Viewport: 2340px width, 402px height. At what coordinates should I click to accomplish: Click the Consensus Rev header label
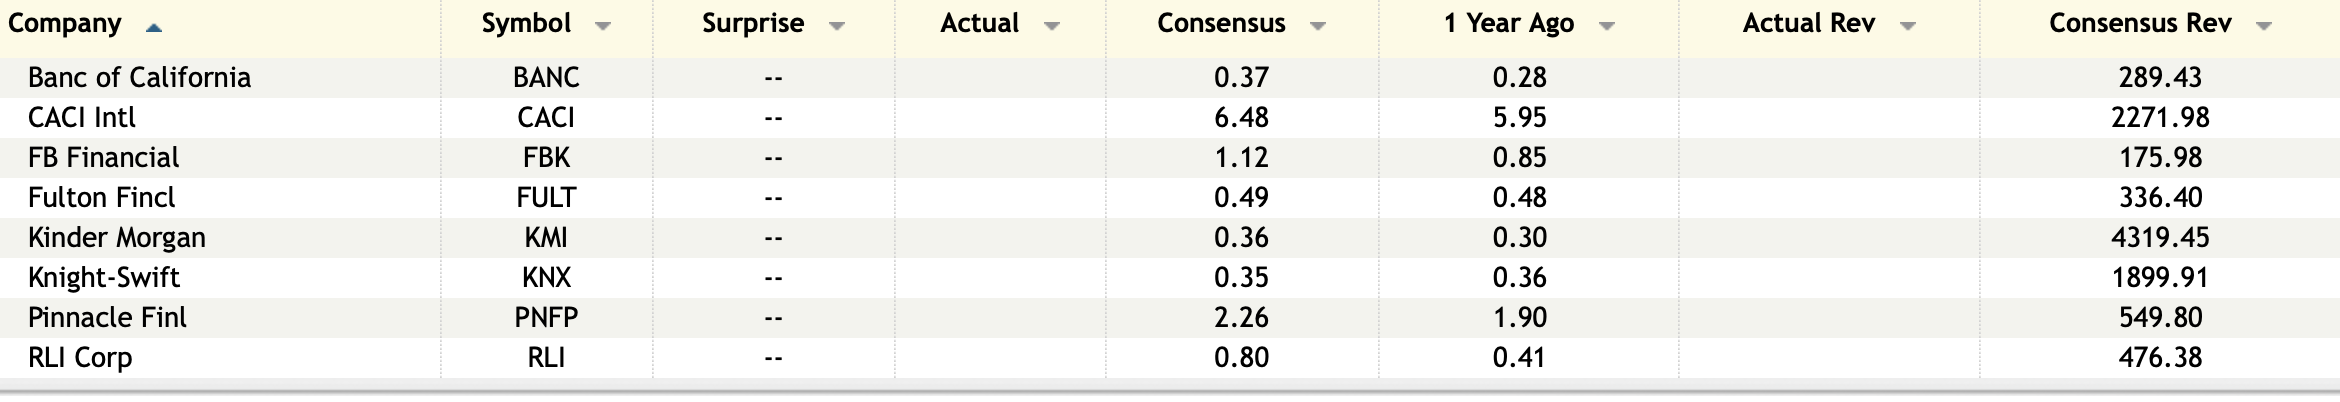tap(2140, 24)
